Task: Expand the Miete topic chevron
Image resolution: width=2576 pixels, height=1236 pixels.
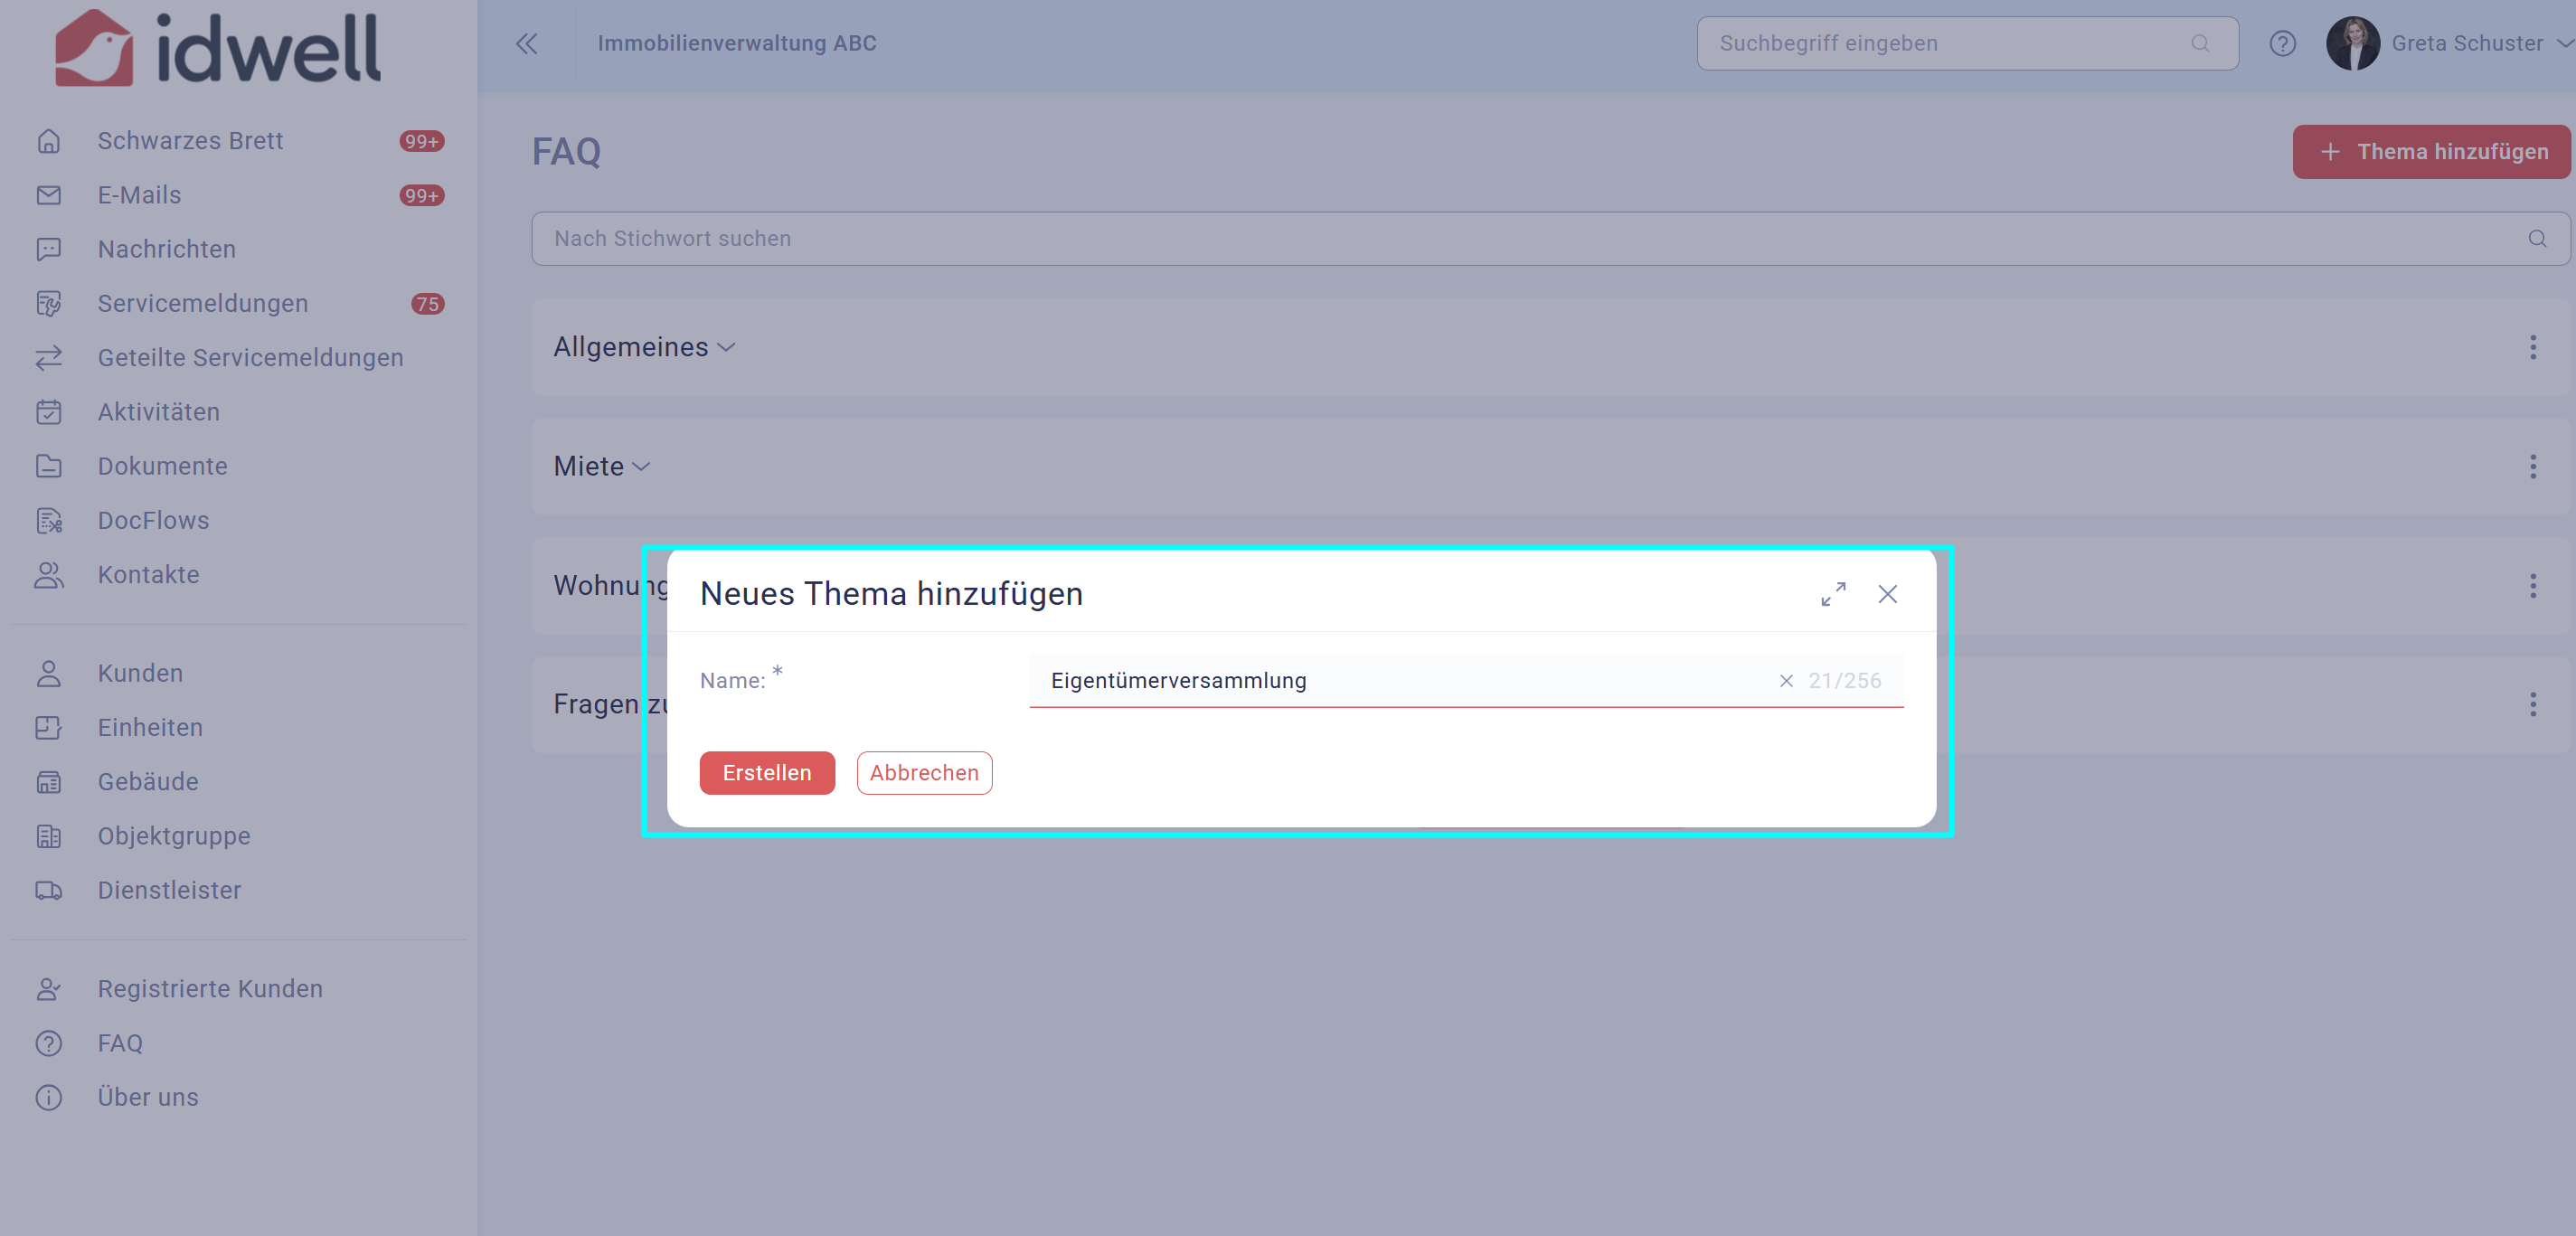Action: (x=642, y=467)
